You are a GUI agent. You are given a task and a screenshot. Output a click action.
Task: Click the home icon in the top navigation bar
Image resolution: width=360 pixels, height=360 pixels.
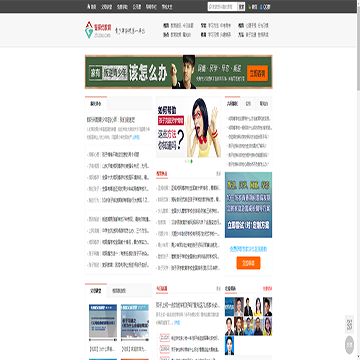88,6
